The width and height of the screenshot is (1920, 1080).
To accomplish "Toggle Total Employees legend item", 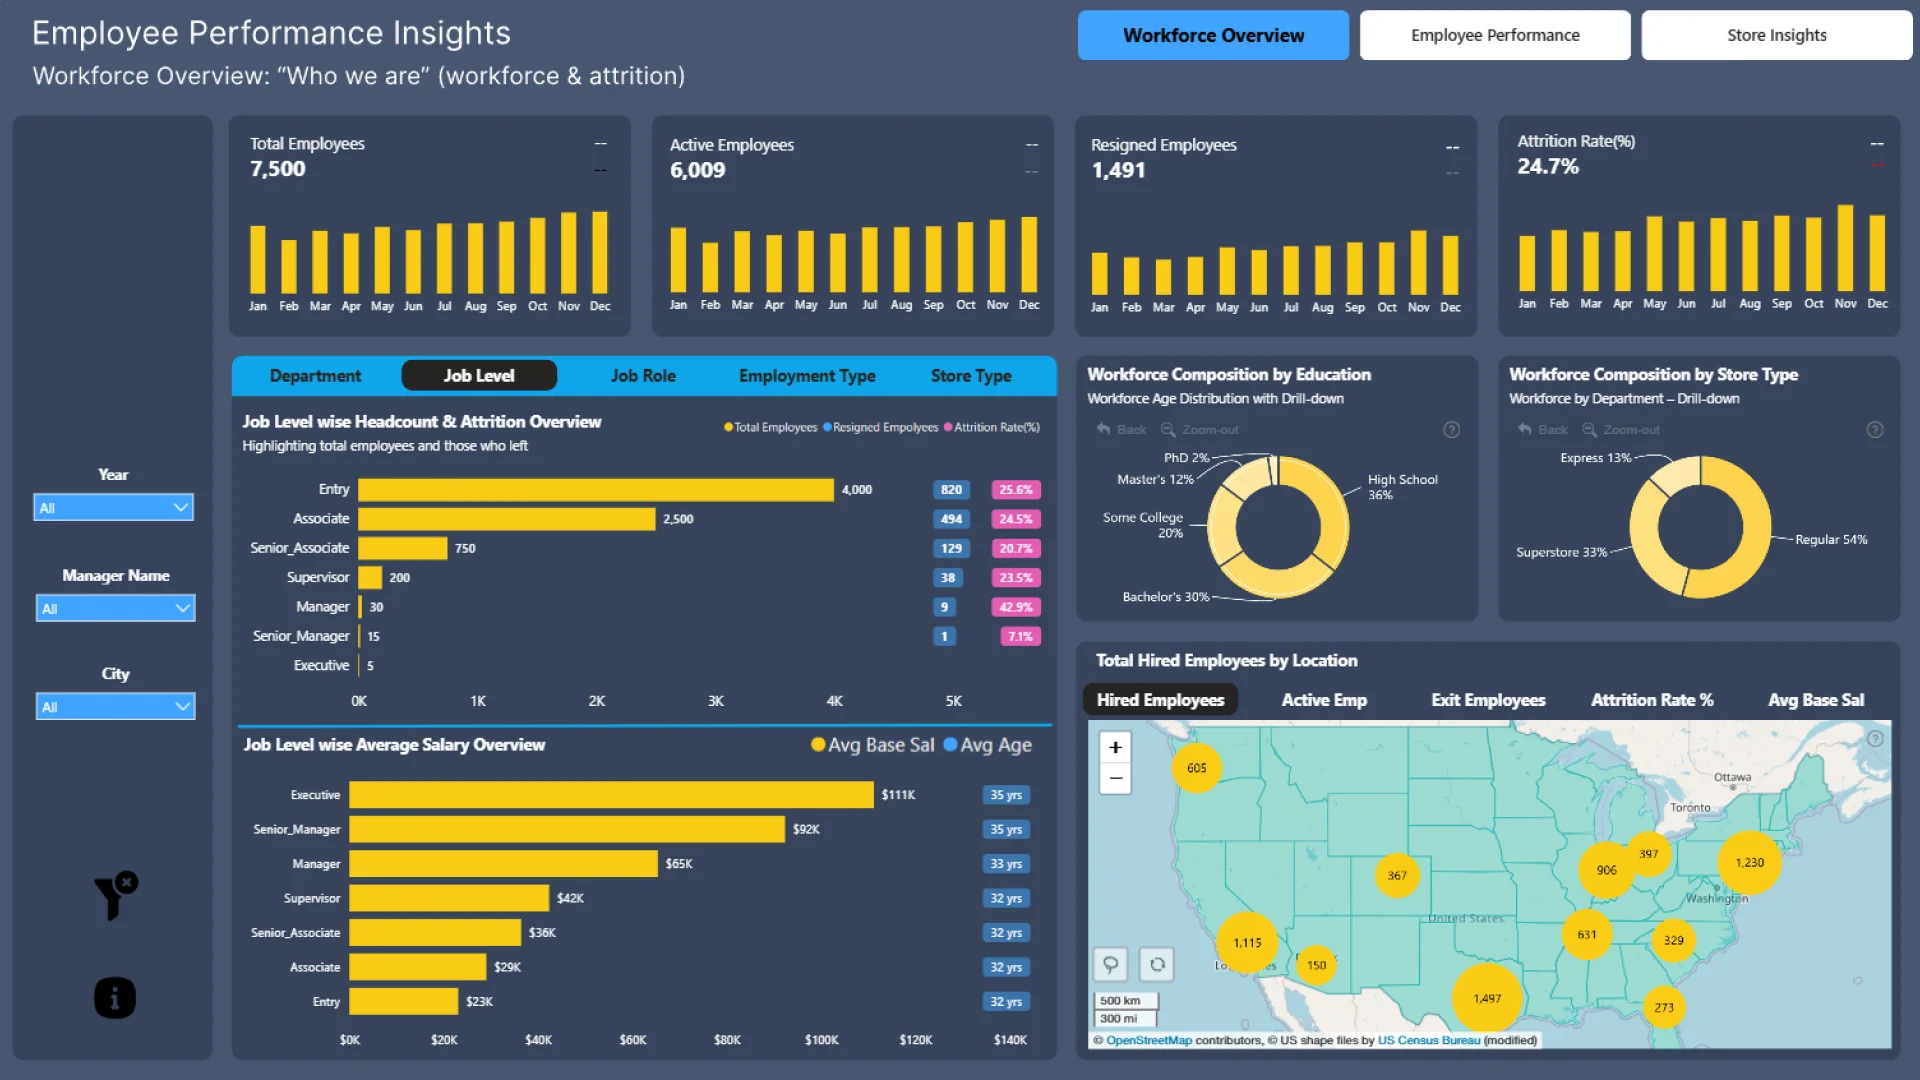I will (770, 427).
